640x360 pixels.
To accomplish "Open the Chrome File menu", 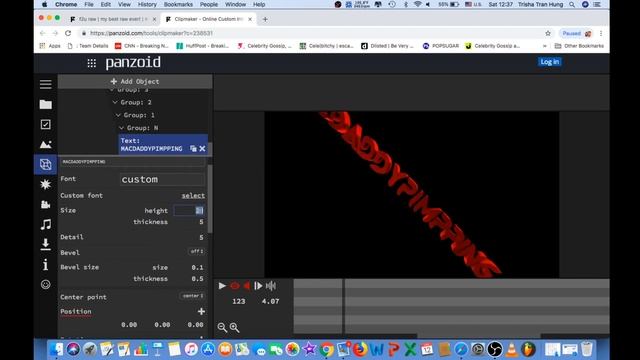I will pyautogui.click(x=89, y=4).
